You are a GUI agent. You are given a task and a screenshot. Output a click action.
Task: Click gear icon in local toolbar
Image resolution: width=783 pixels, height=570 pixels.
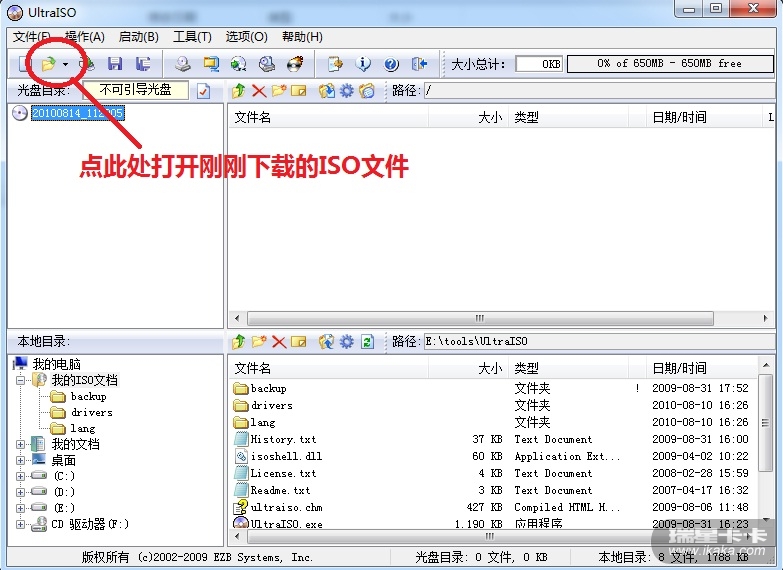coord(347,342)
